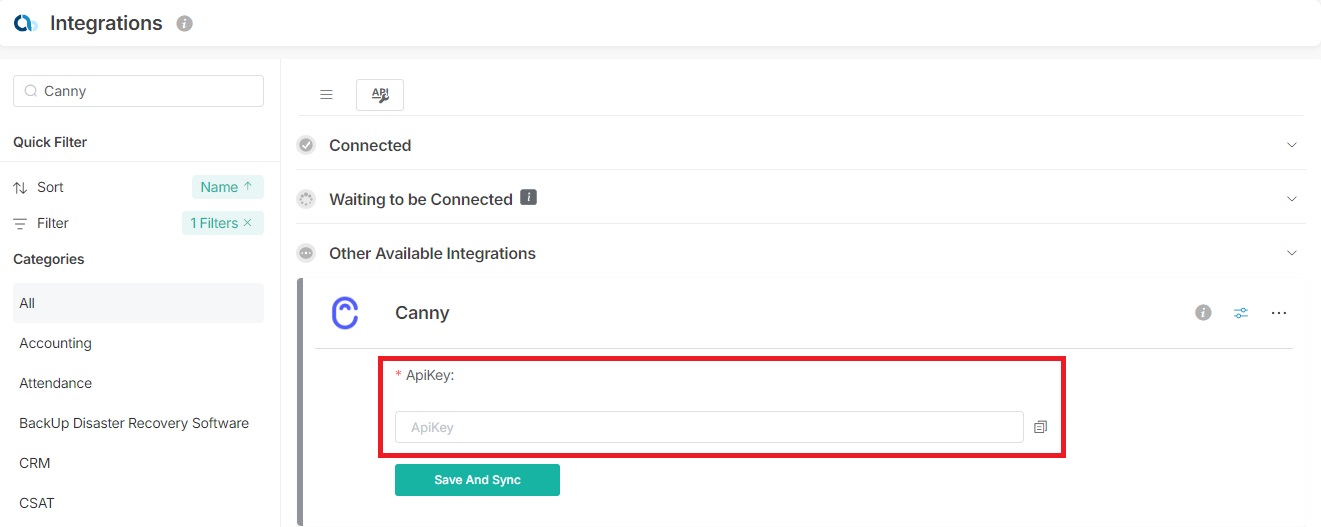Open Canny more options ellipsis
The image size is (1321, 527).
point(1279,313)
